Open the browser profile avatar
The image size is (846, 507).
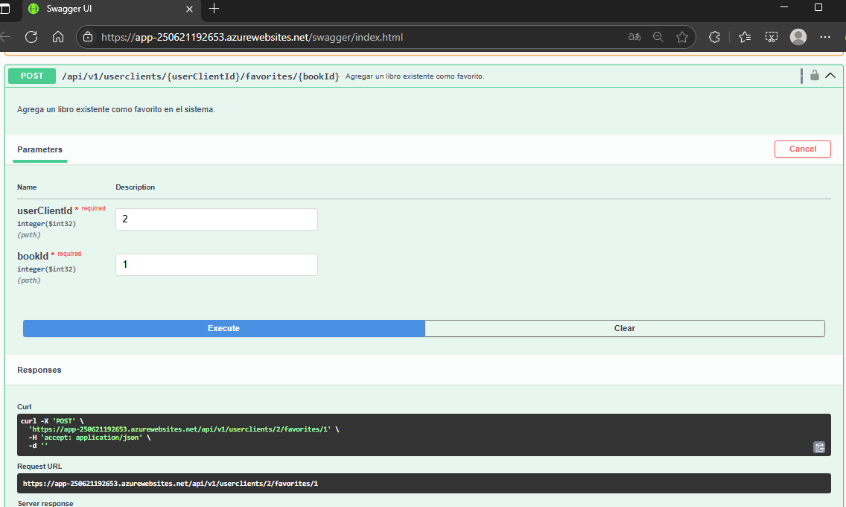pyautogui.click(x=798, y=37)
